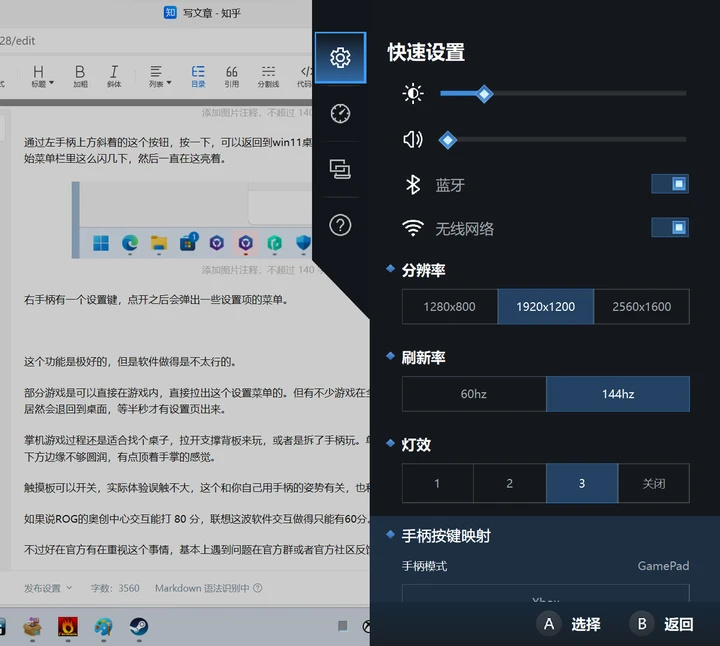Select 1280x800 resolution
Screen dimensions: 720x646
(x=450, y=307)
